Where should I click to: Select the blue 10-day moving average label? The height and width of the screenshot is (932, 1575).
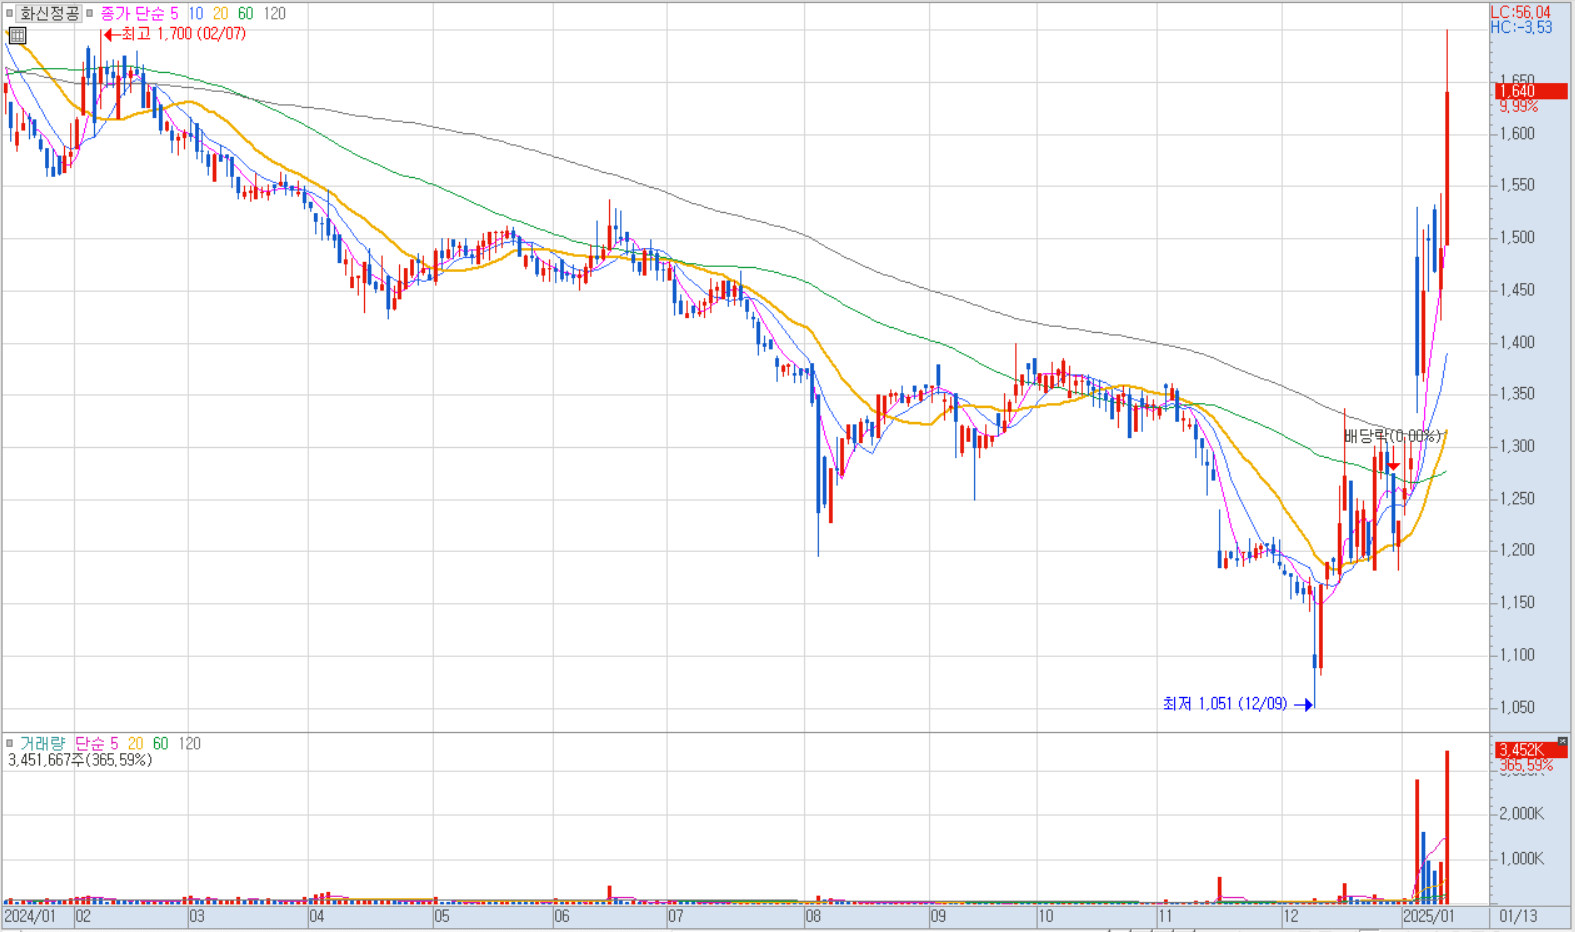point(195,13)
